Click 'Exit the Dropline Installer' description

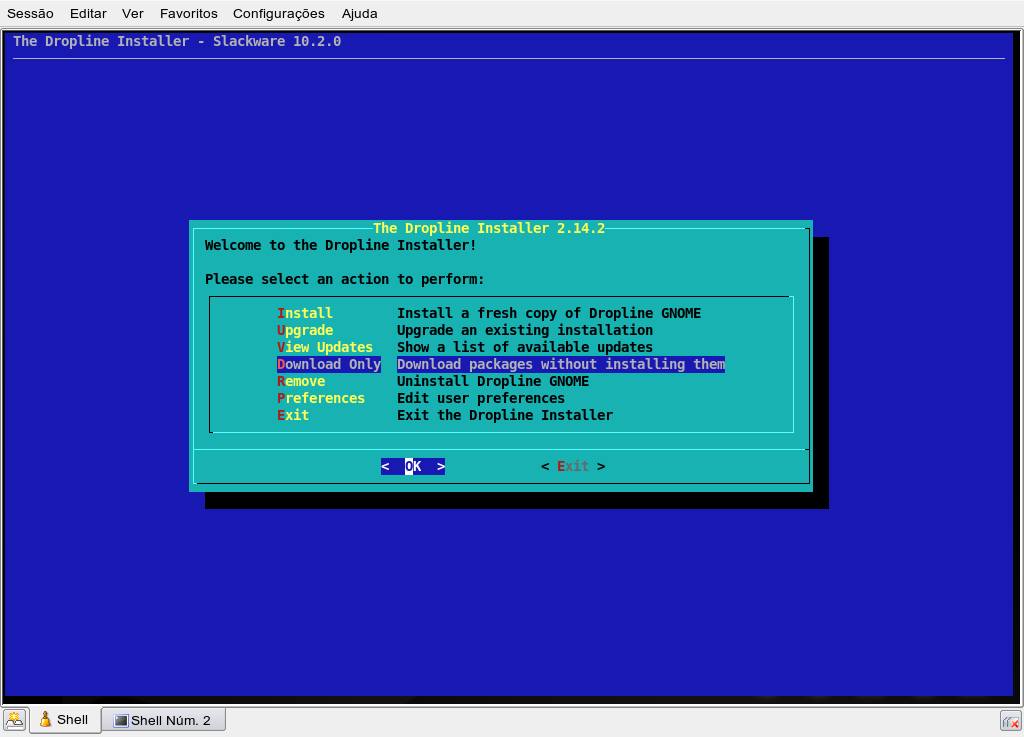pyautogui.click(x=505, y=415)
